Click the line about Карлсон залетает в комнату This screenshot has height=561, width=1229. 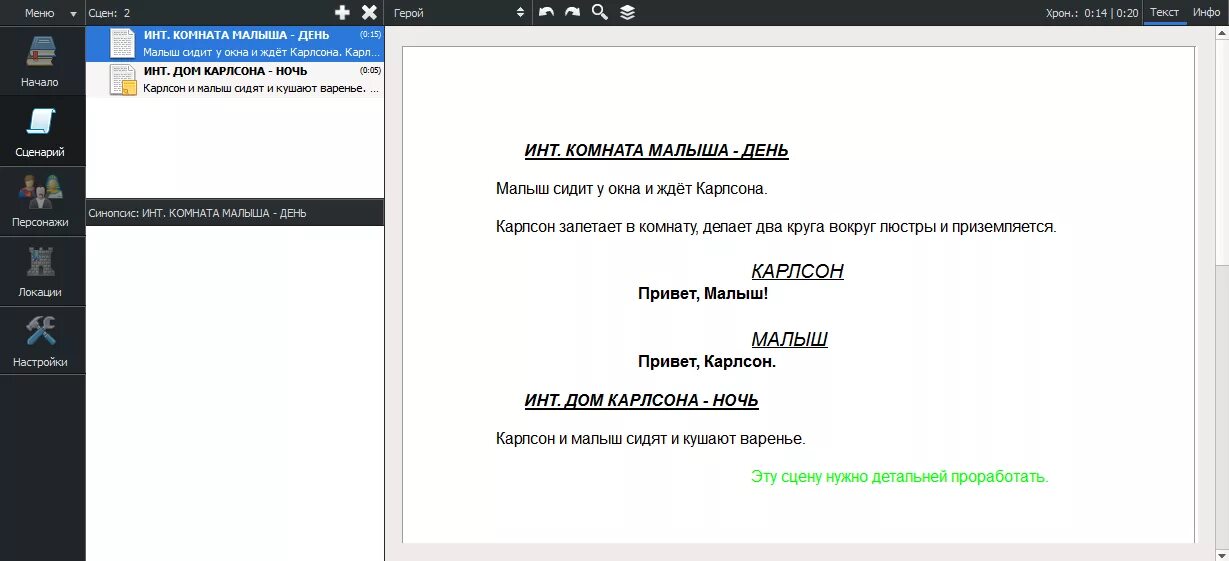(776, 227)
